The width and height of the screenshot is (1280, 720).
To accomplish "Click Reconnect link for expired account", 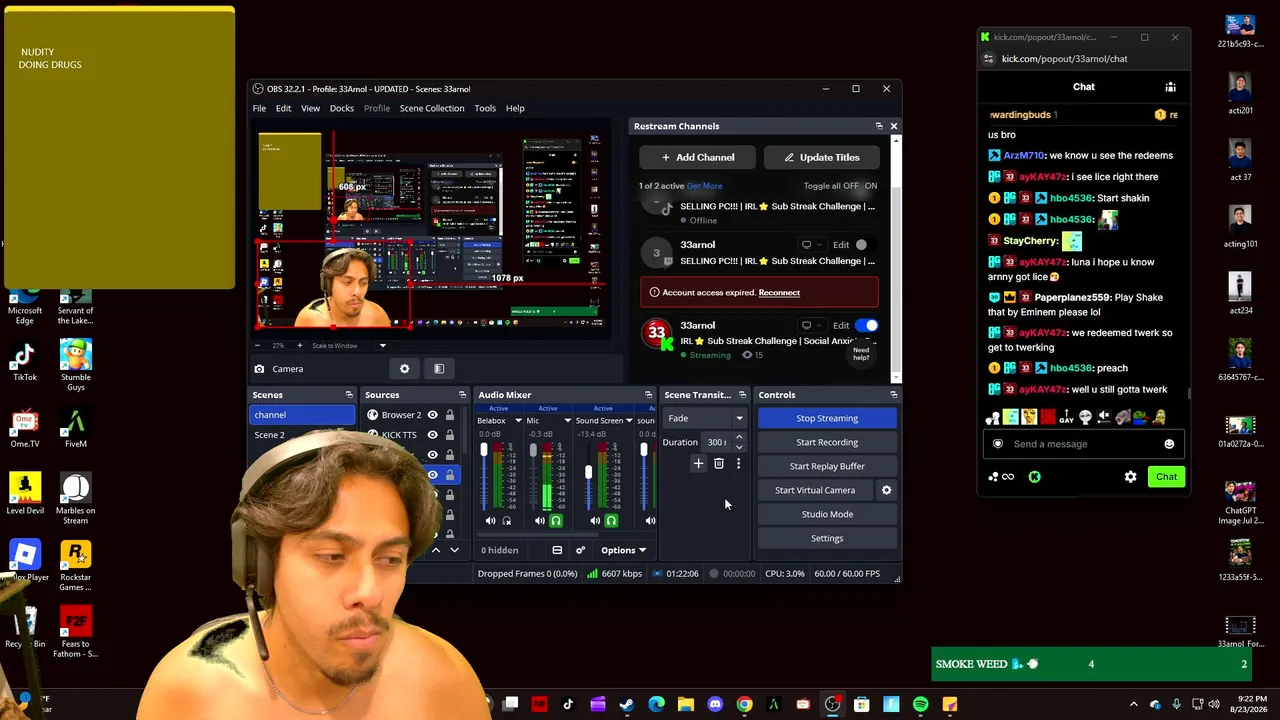I will 779,293.
